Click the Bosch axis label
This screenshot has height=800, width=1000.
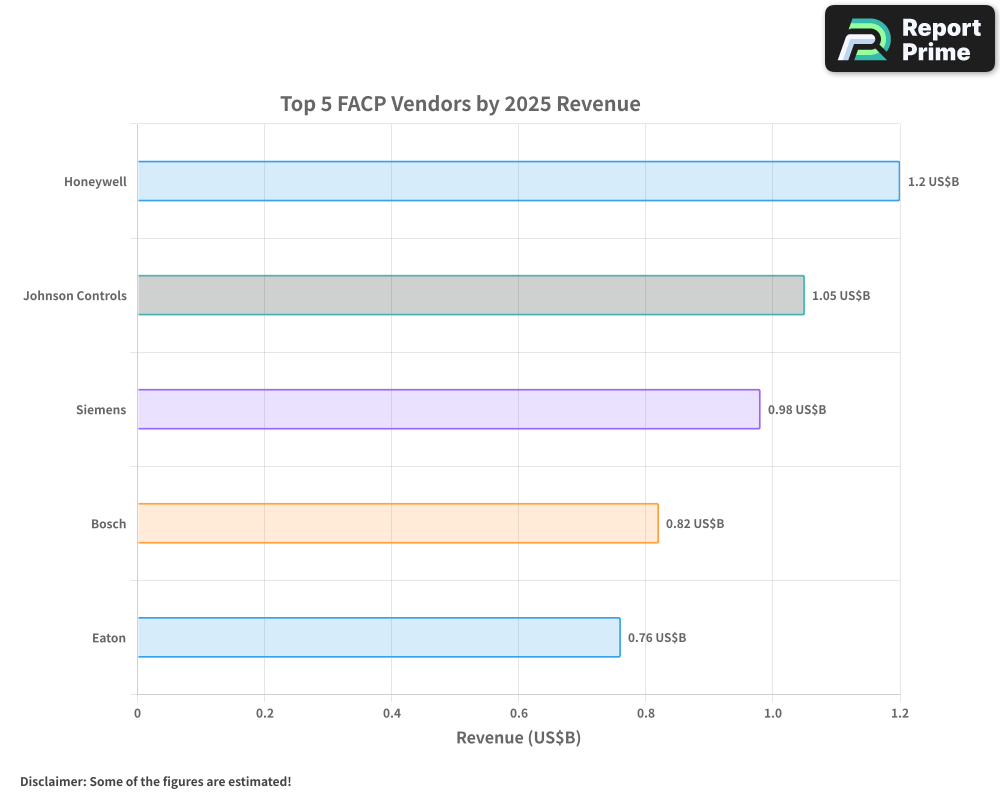[x=108, y=524]
